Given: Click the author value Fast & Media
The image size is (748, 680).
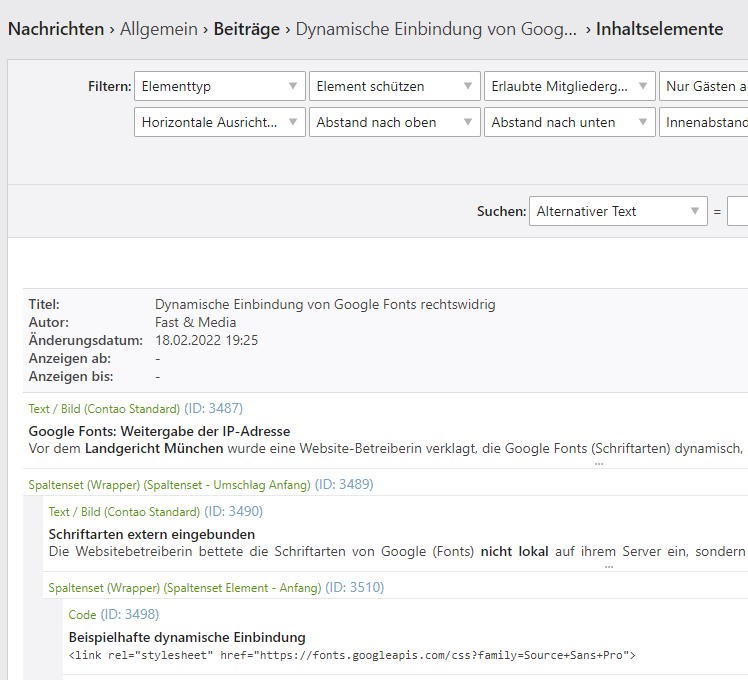Looking at the screenshot, I should (x=196, y=323).
